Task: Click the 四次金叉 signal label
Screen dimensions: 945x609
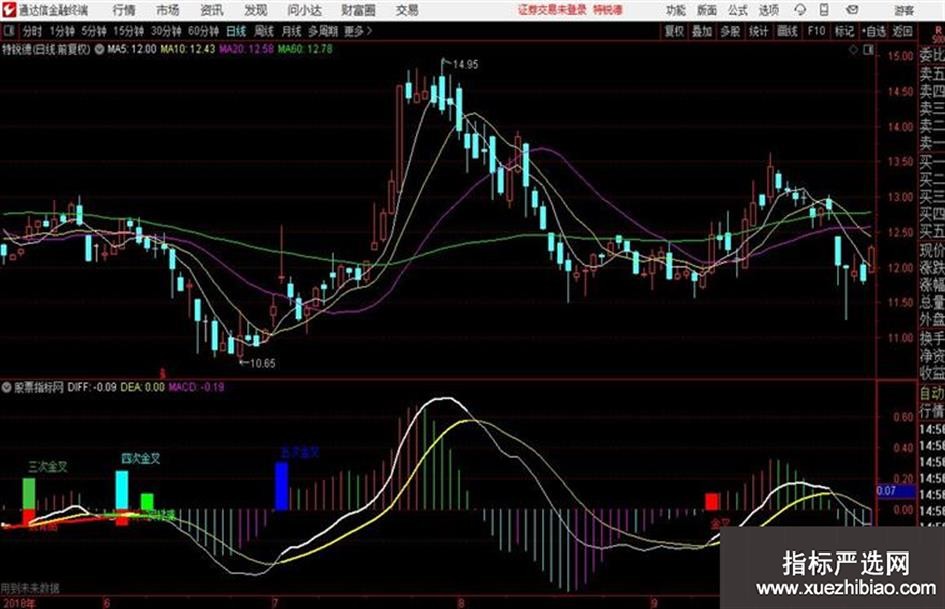Action: click(x=141, y=458)
